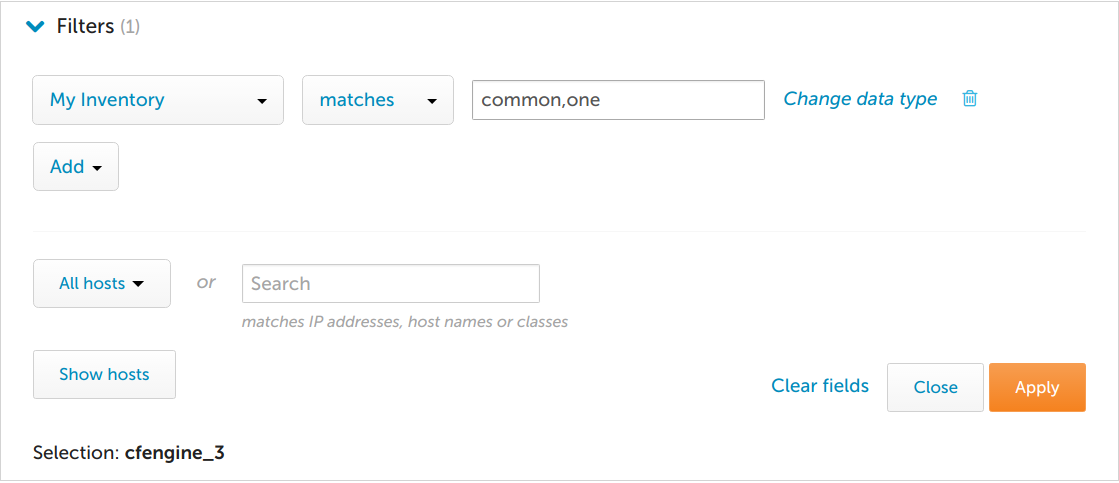Click the cfengine_3 selection text

(174, 453)
